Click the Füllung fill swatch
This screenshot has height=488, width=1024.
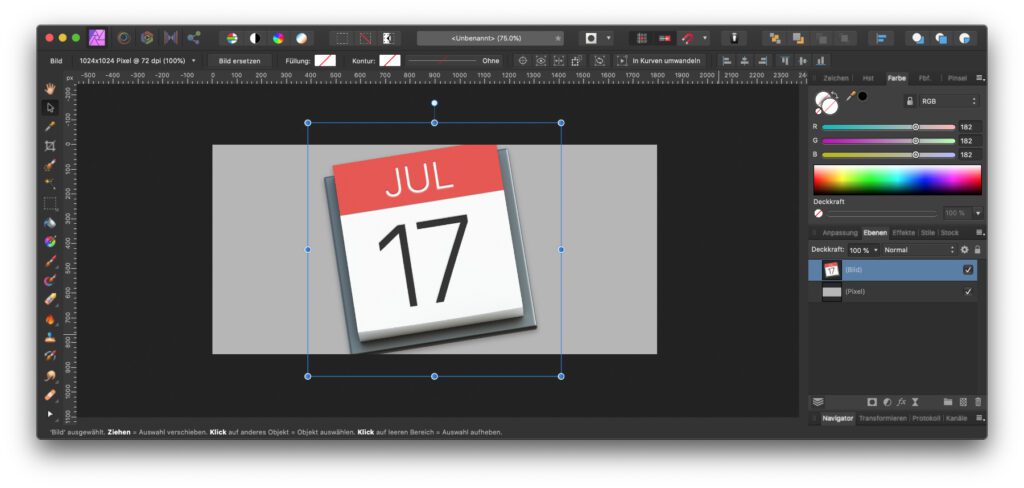pos(325,61)
